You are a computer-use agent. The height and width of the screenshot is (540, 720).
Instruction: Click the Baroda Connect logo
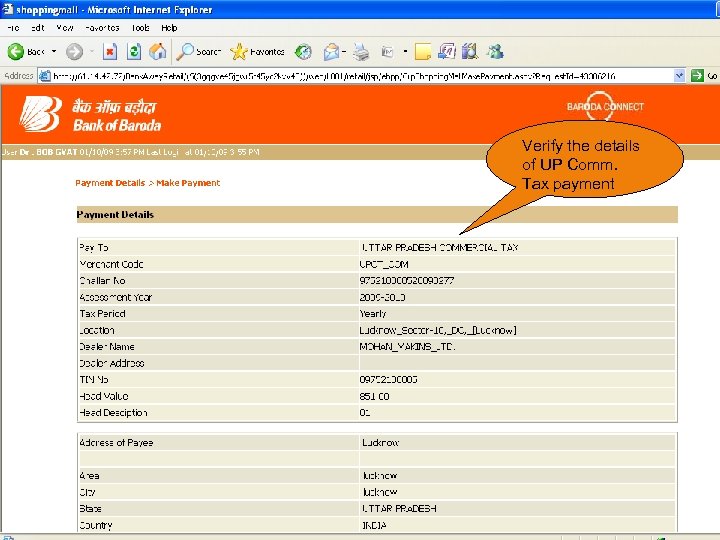point(605,106)
